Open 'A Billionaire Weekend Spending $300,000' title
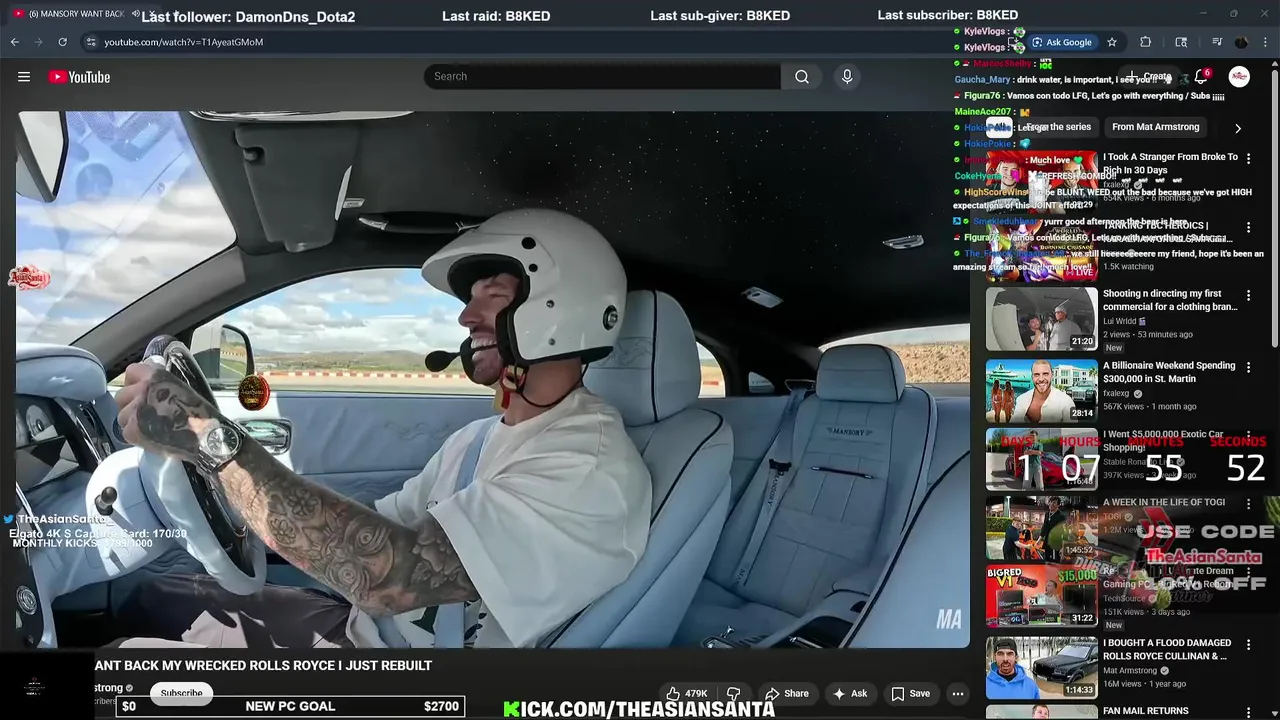 click(x=1169, y=372)
